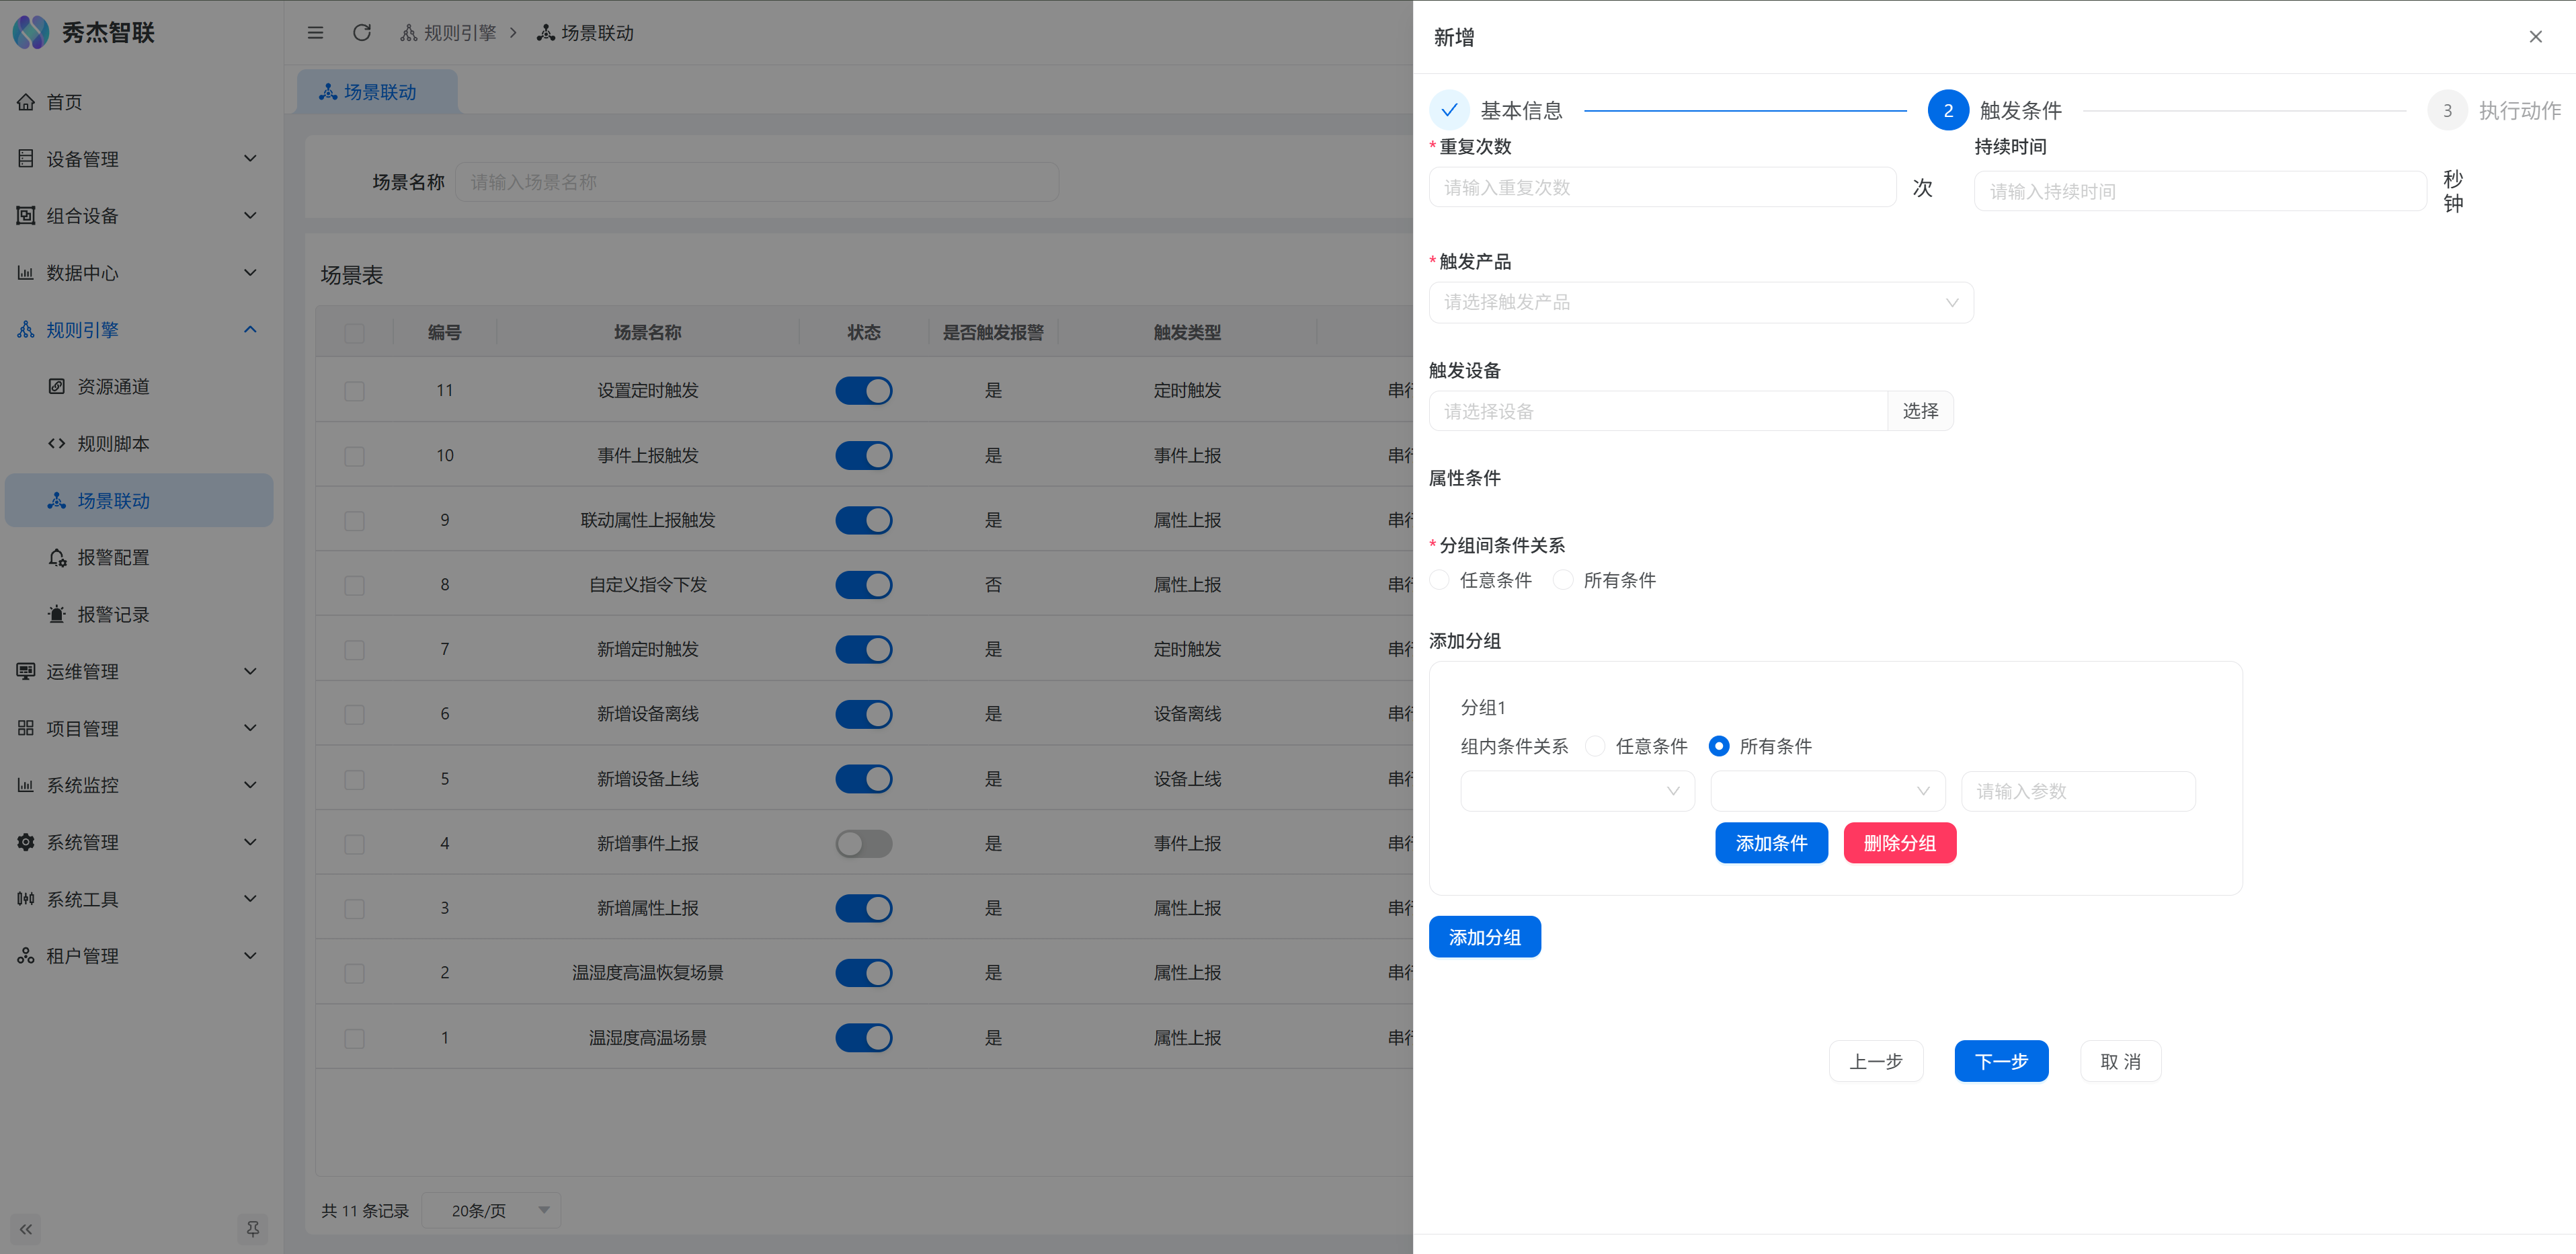Toggle status switch for 新增事件上报 row
This screenshot has width=2576, height=1254.
pyautogui.click(x=863, y=844)
